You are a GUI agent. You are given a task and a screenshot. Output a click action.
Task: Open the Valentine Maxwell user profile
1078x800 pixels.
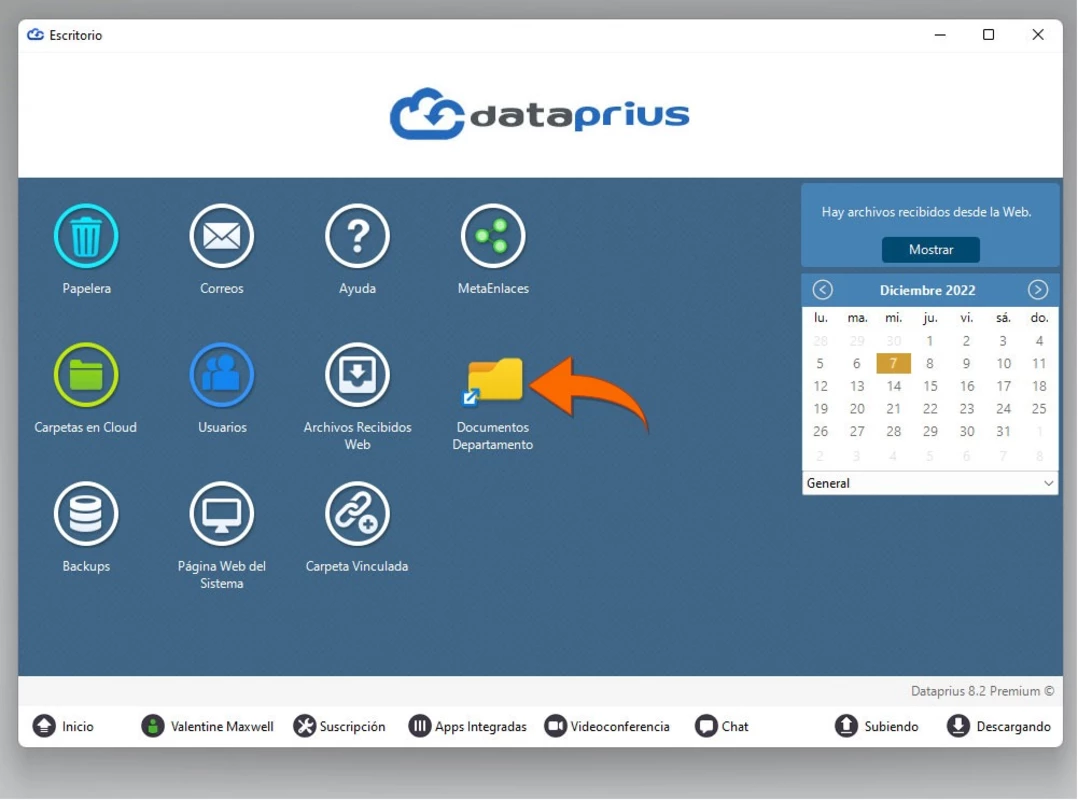[x=207, y=726]
